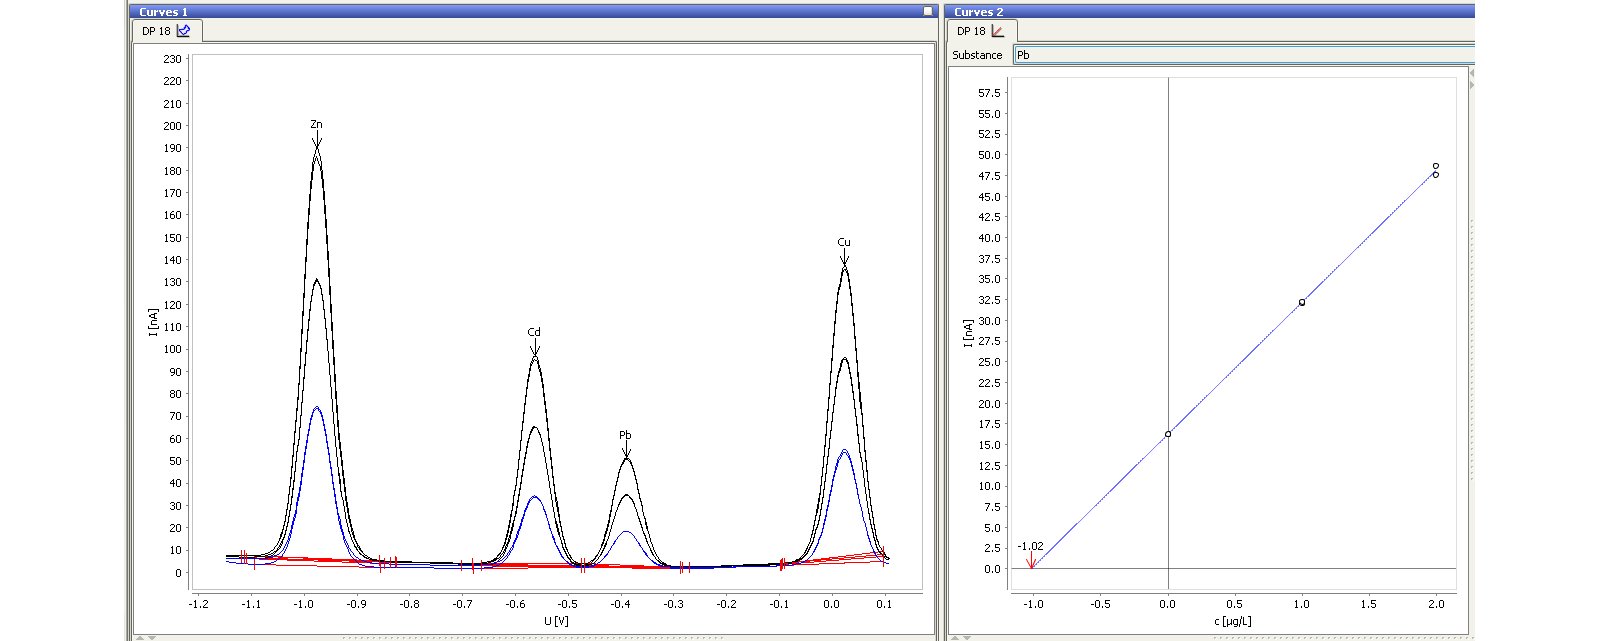Viewport: 1600px width, 641px height.
Task: Click the Cd peak label
Action: pos(534,332)
